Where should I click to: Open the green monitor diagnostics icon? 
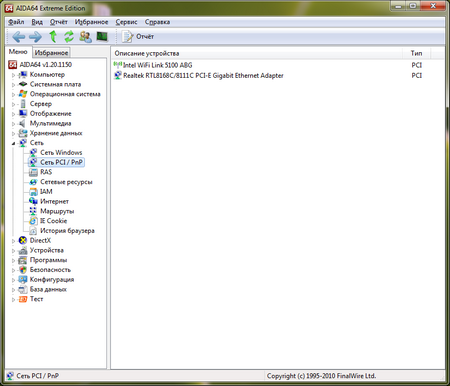point(102,36)
